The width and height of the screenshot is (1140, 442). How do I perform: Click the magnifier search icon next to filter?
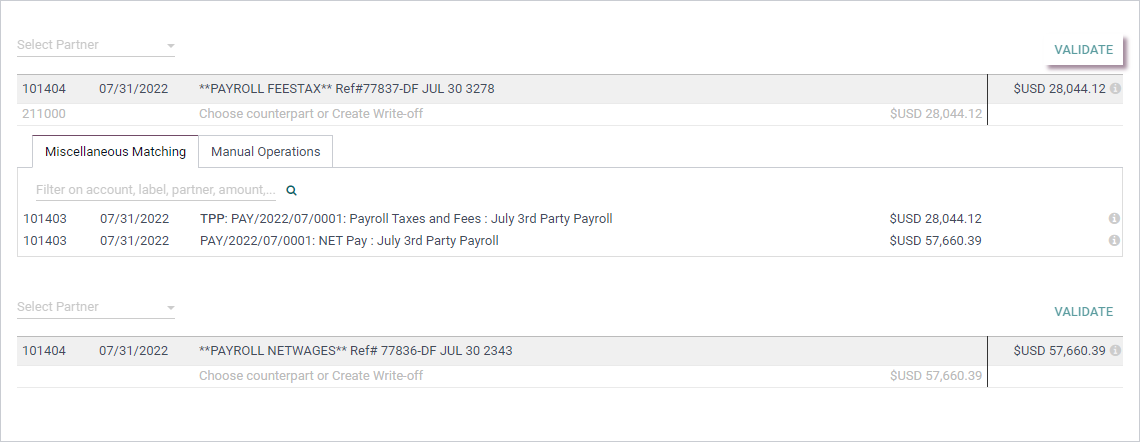(x=292, y=190)
